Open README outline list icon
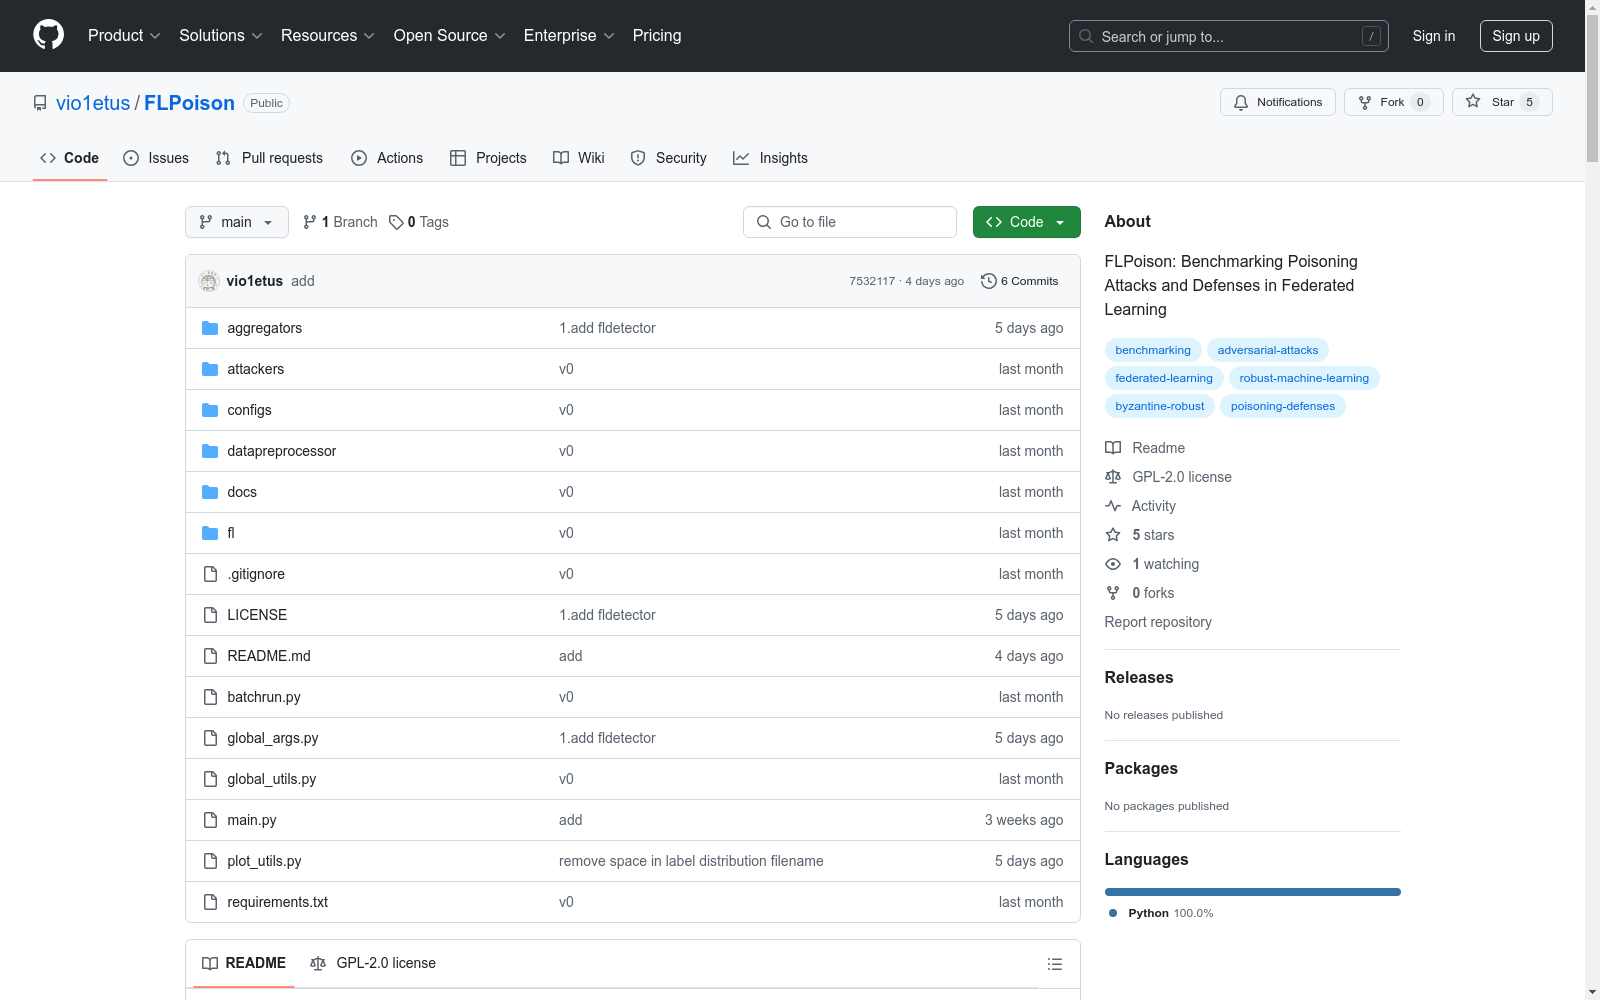Image resolution: width=1600 pixels, height=1000 pixels. click(x=1054, y=964)
